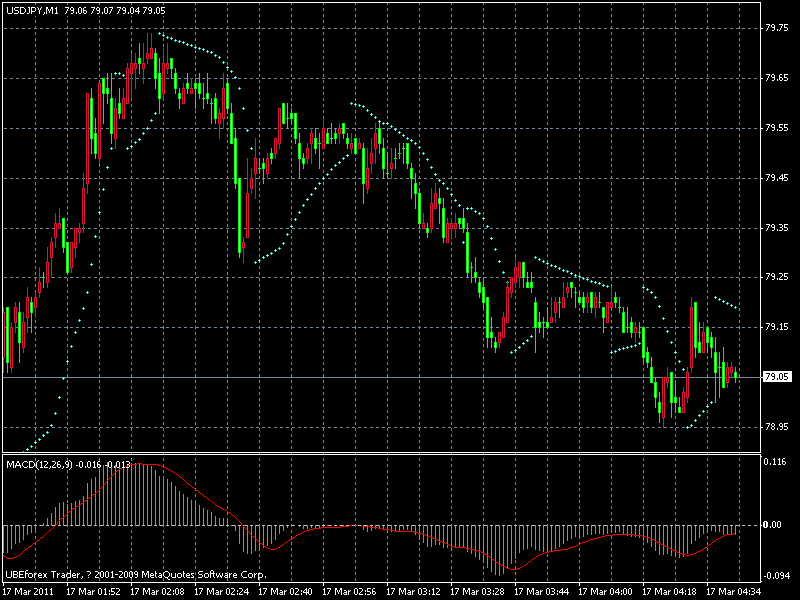Click the 79.45 price scale label
The width and height of the screenshot is (800, 600).
[777, 178]
